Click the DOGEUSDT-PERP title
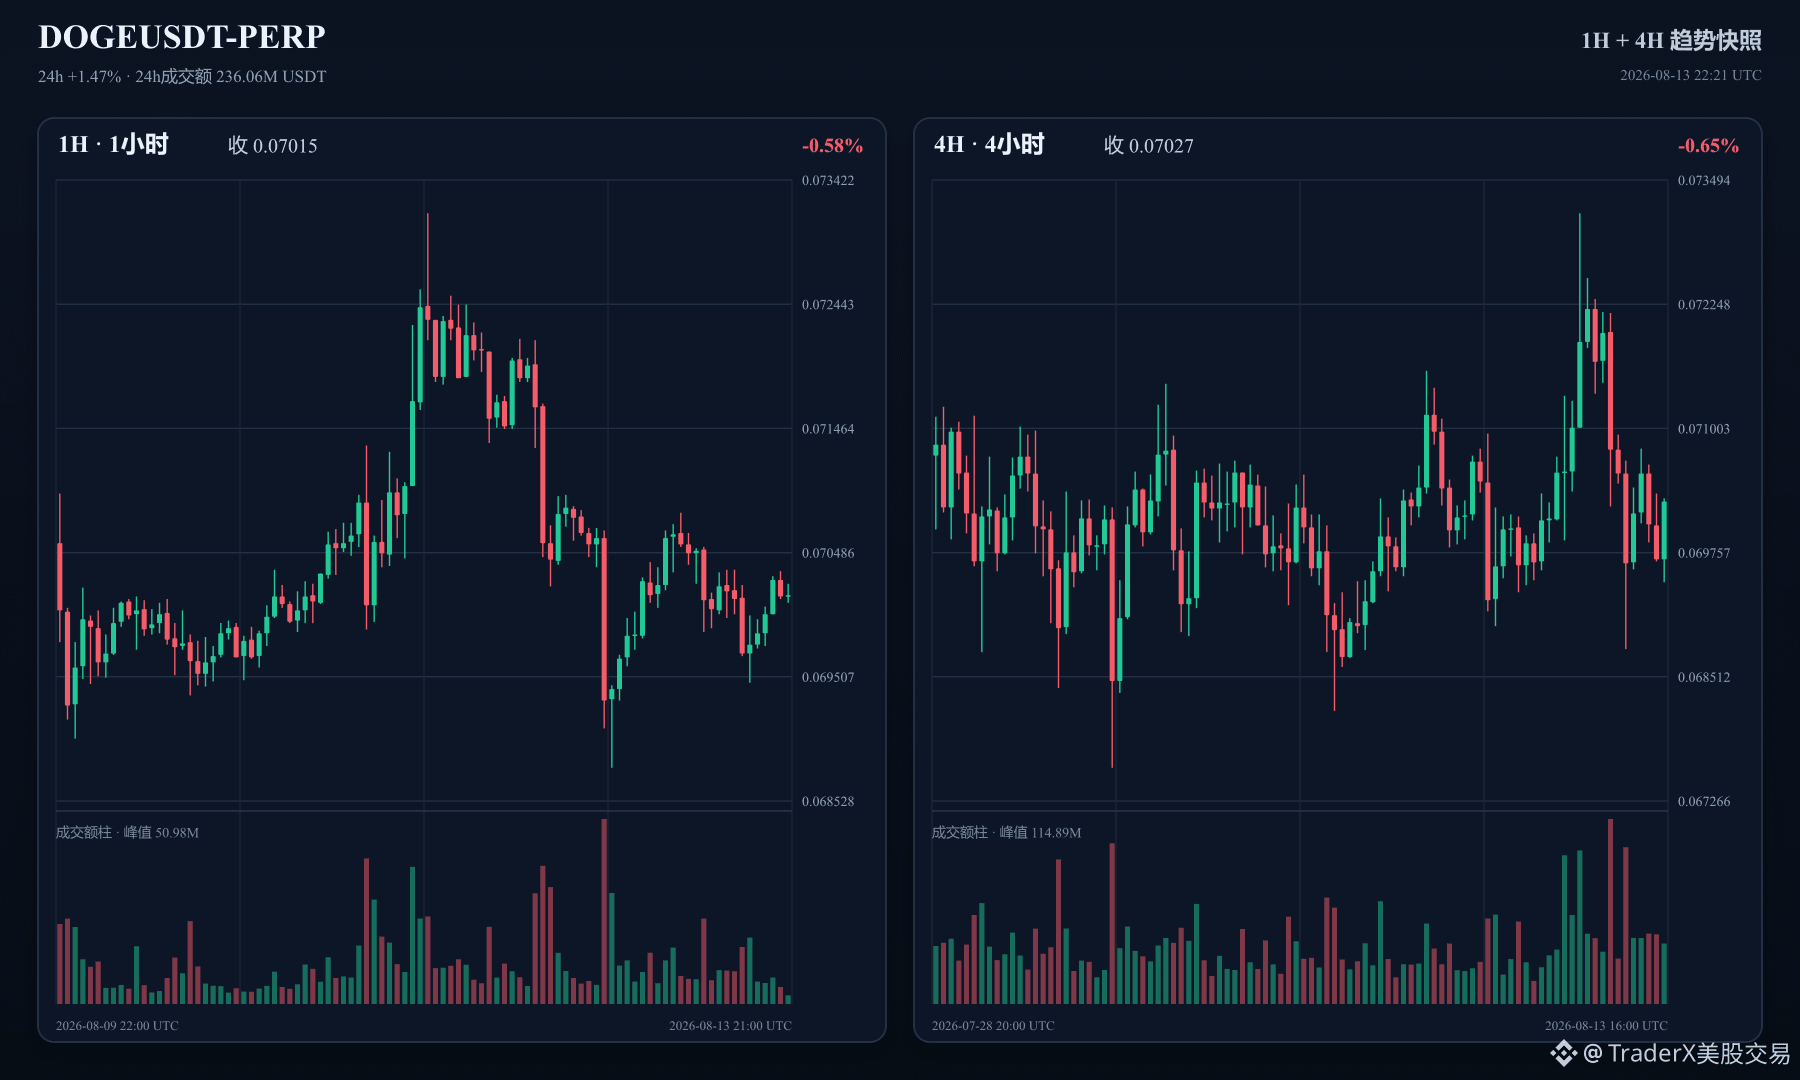 point(182,37)
